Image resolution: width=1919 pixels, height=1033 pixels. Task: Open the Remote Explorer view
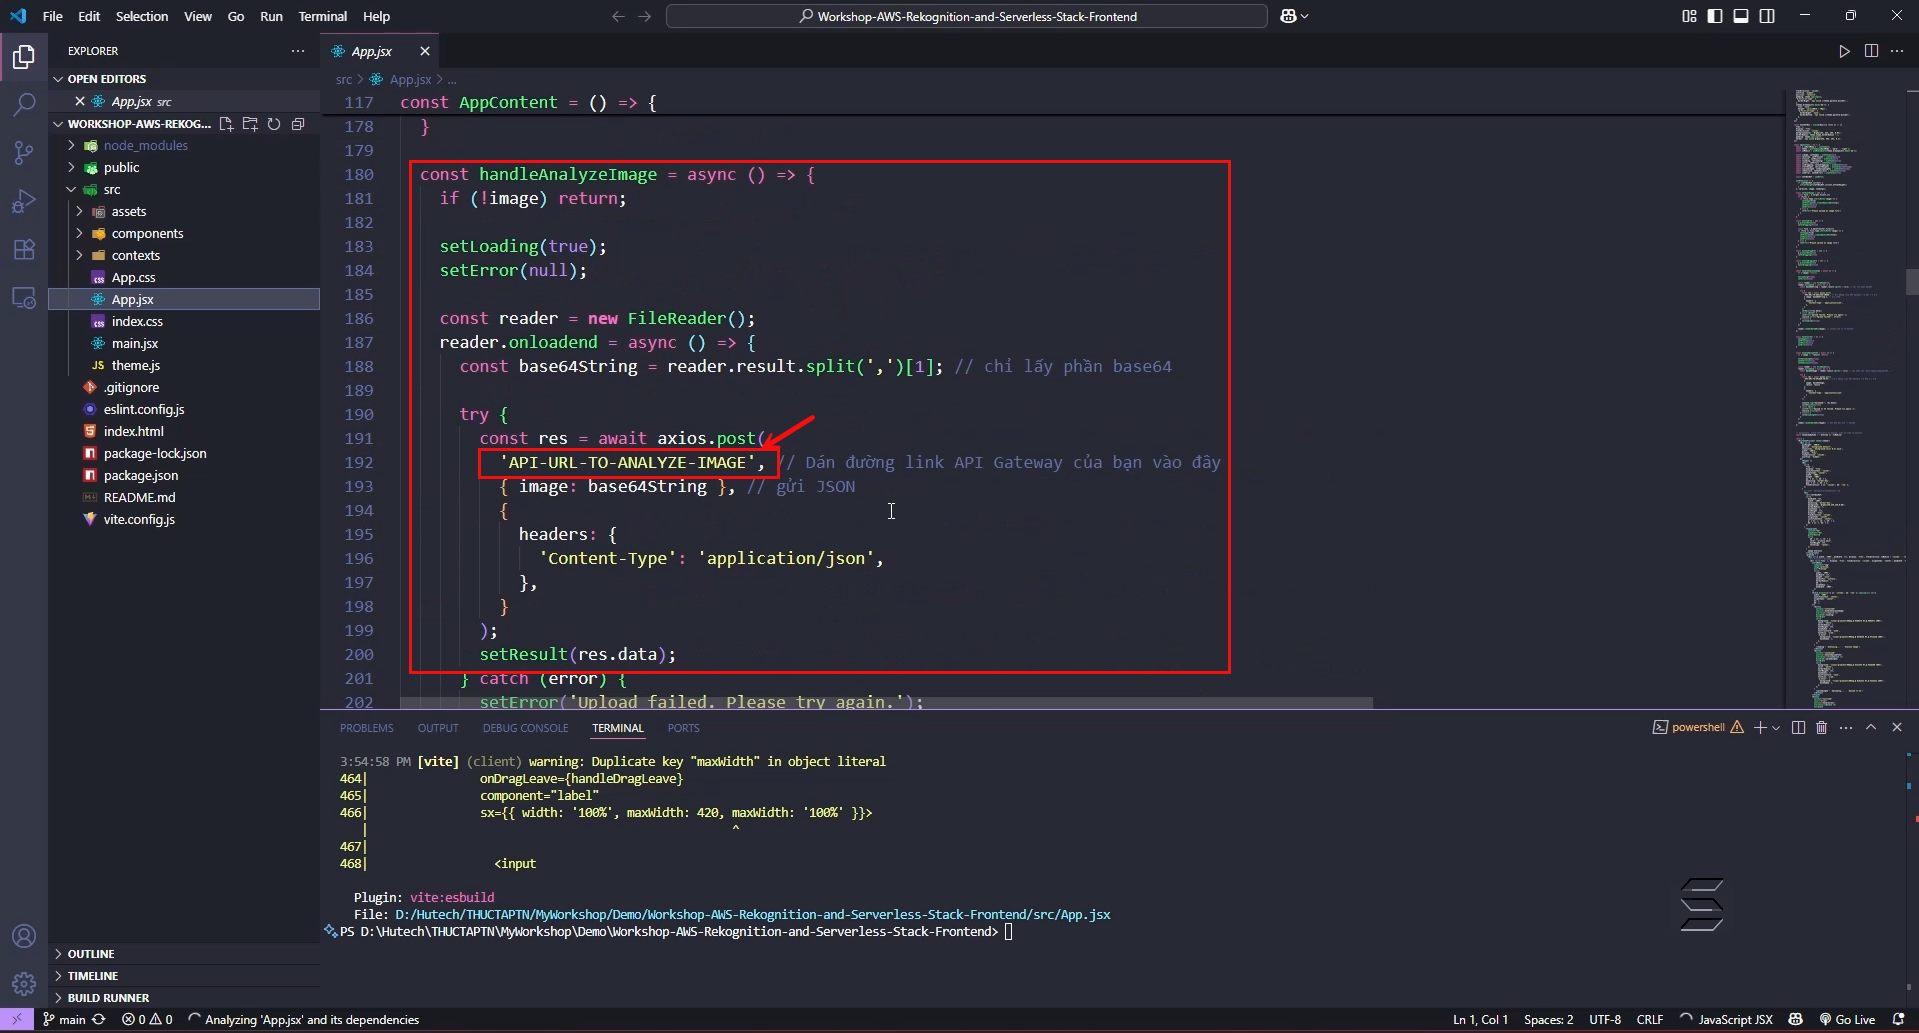coord(24,298)
